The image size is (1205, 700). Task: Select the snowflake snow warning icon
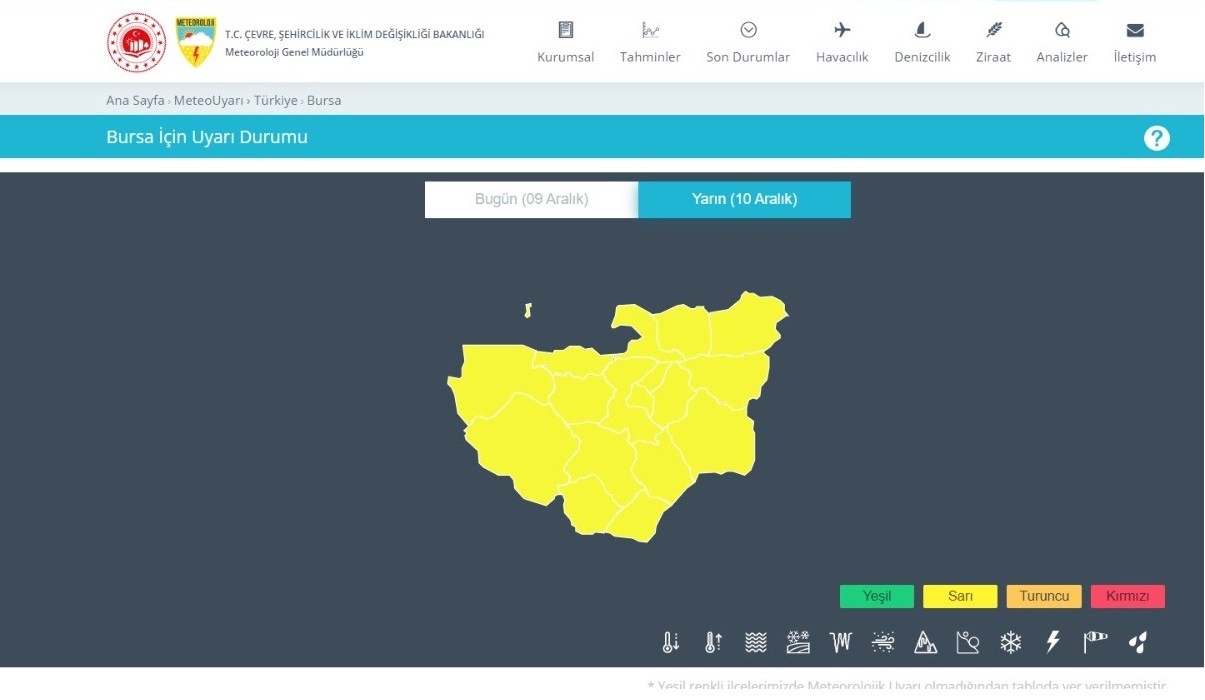coord(1011,642)
